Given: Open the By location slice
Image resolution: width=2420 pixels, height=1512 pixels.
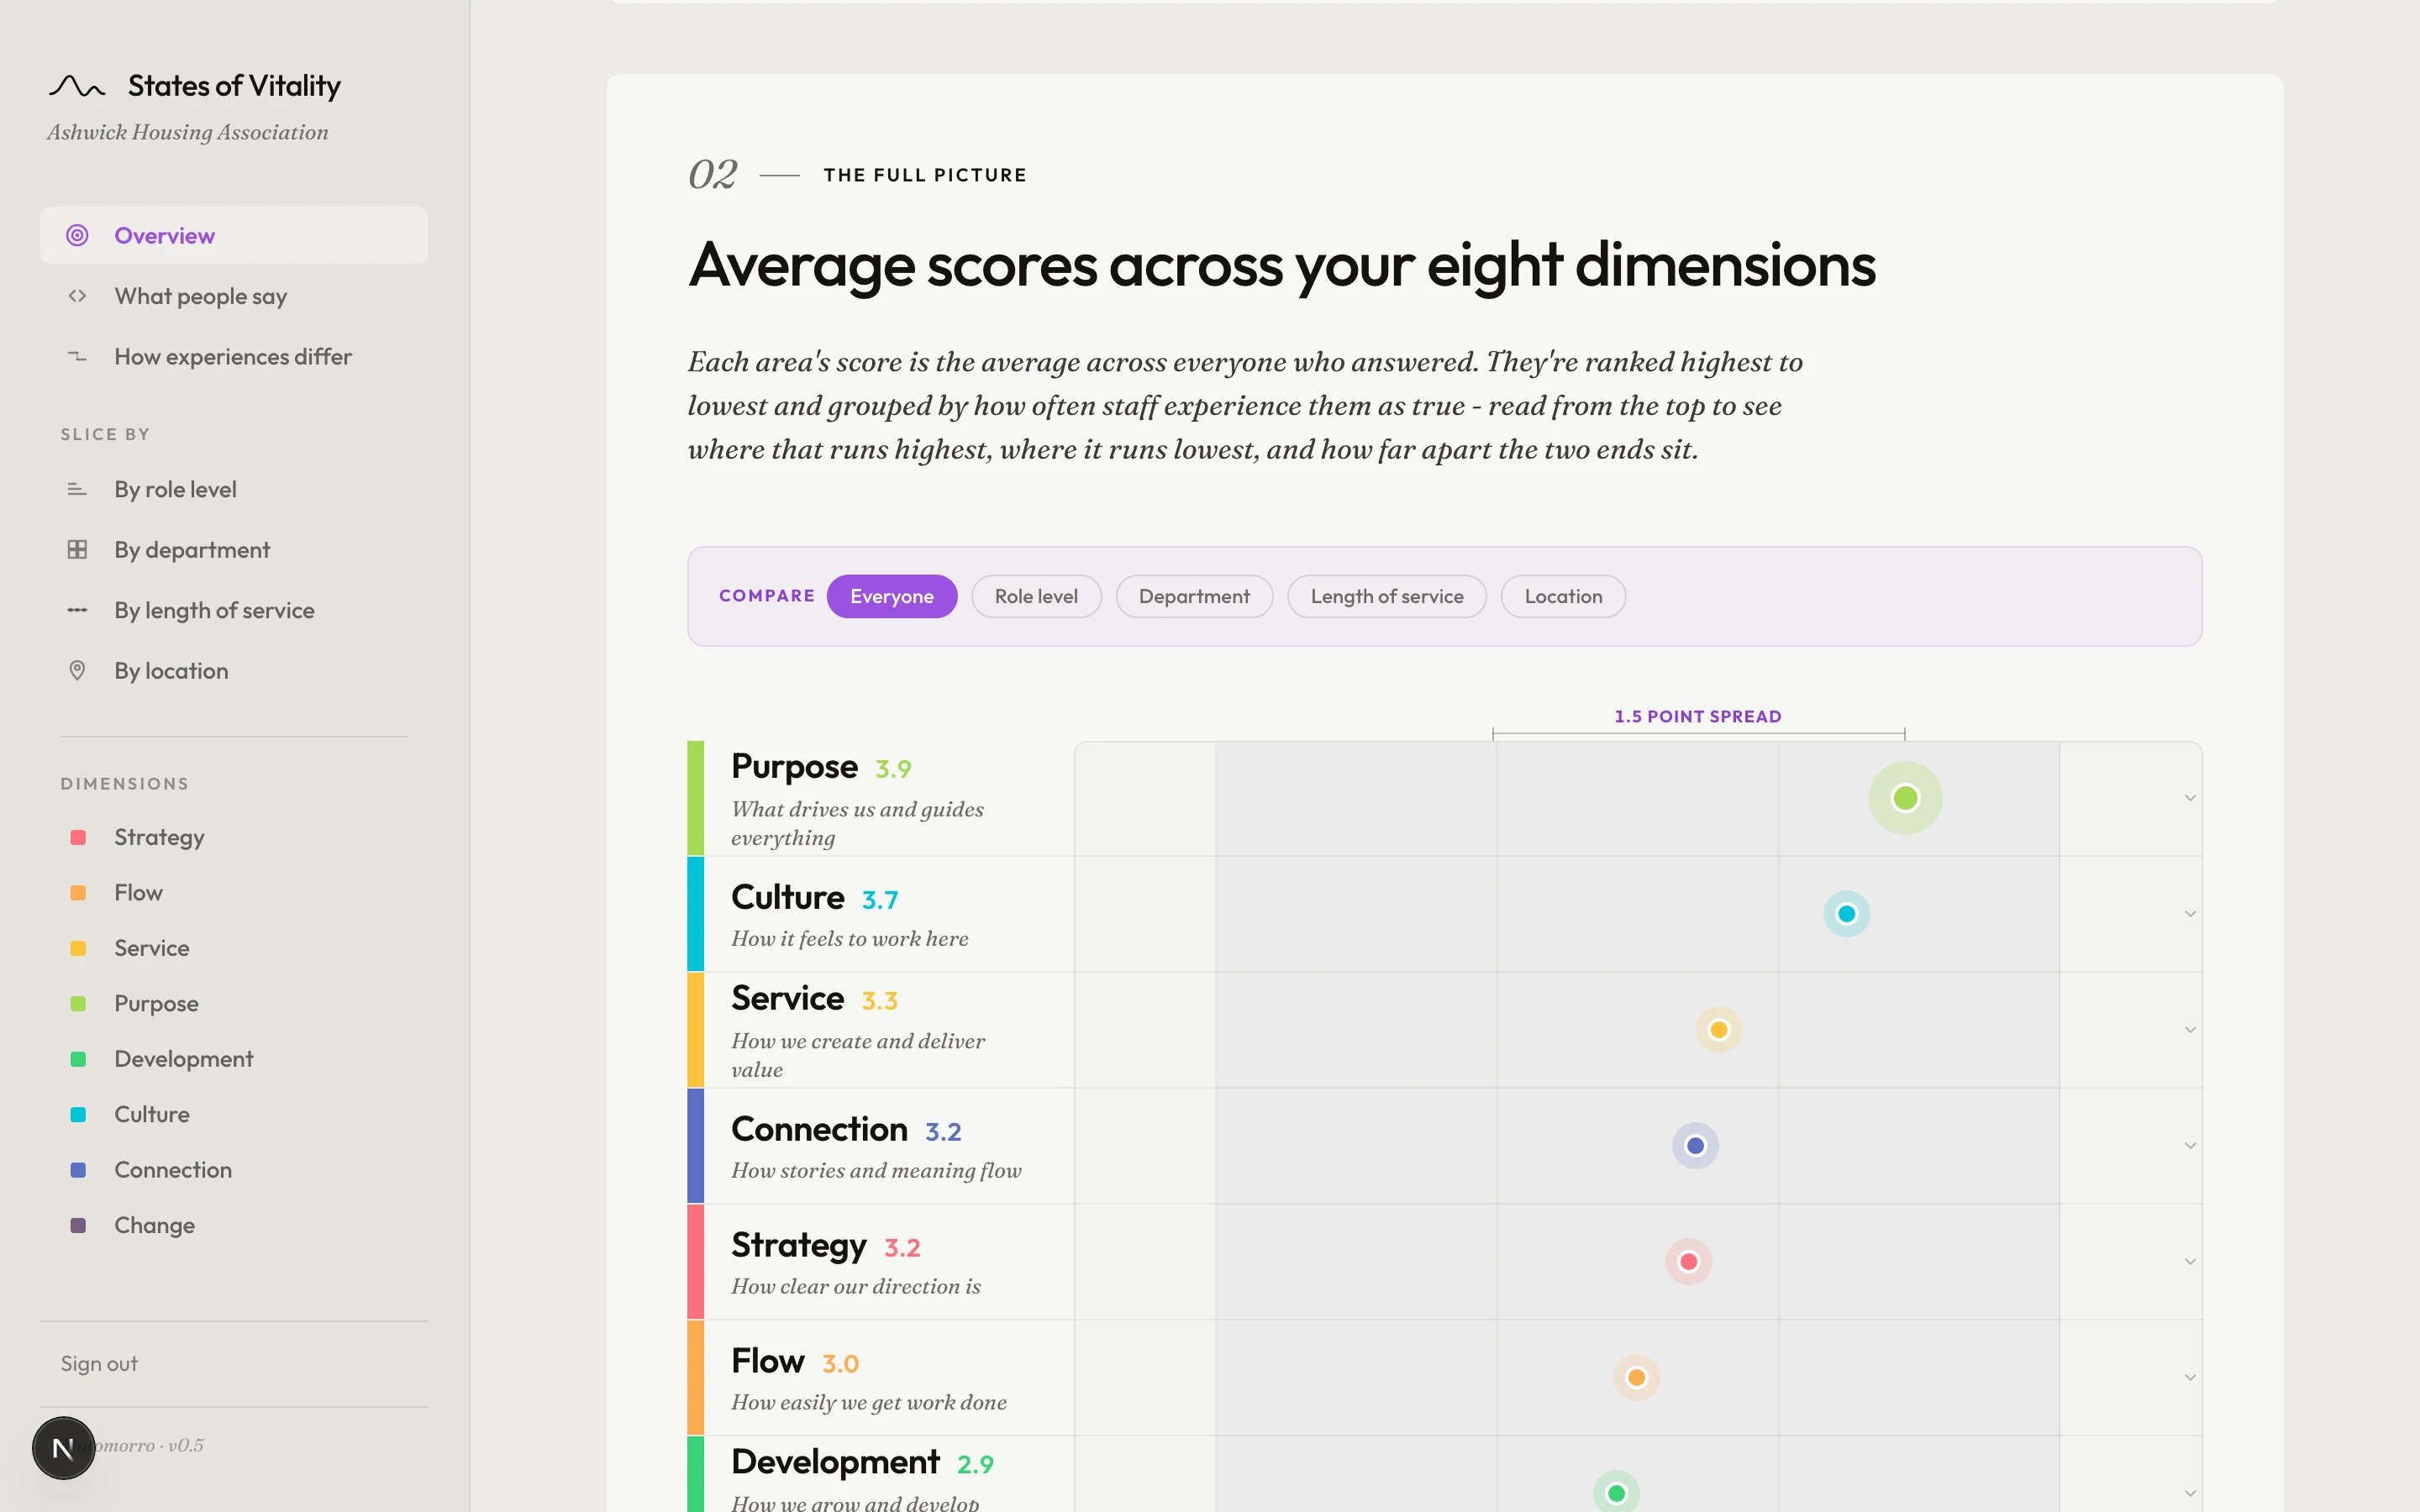Looking at the screenshot, I should [x=234, y=670].
